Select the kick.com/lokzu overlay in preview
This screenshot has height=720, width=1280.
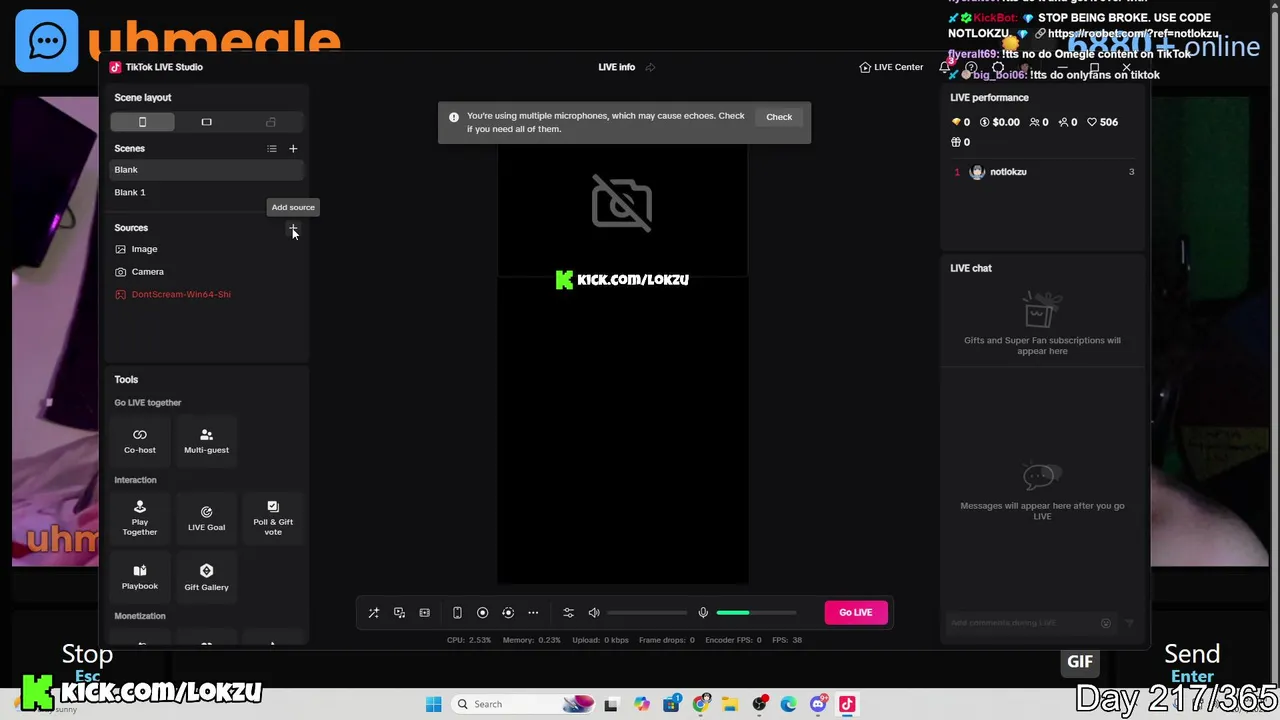pos(622,280)
